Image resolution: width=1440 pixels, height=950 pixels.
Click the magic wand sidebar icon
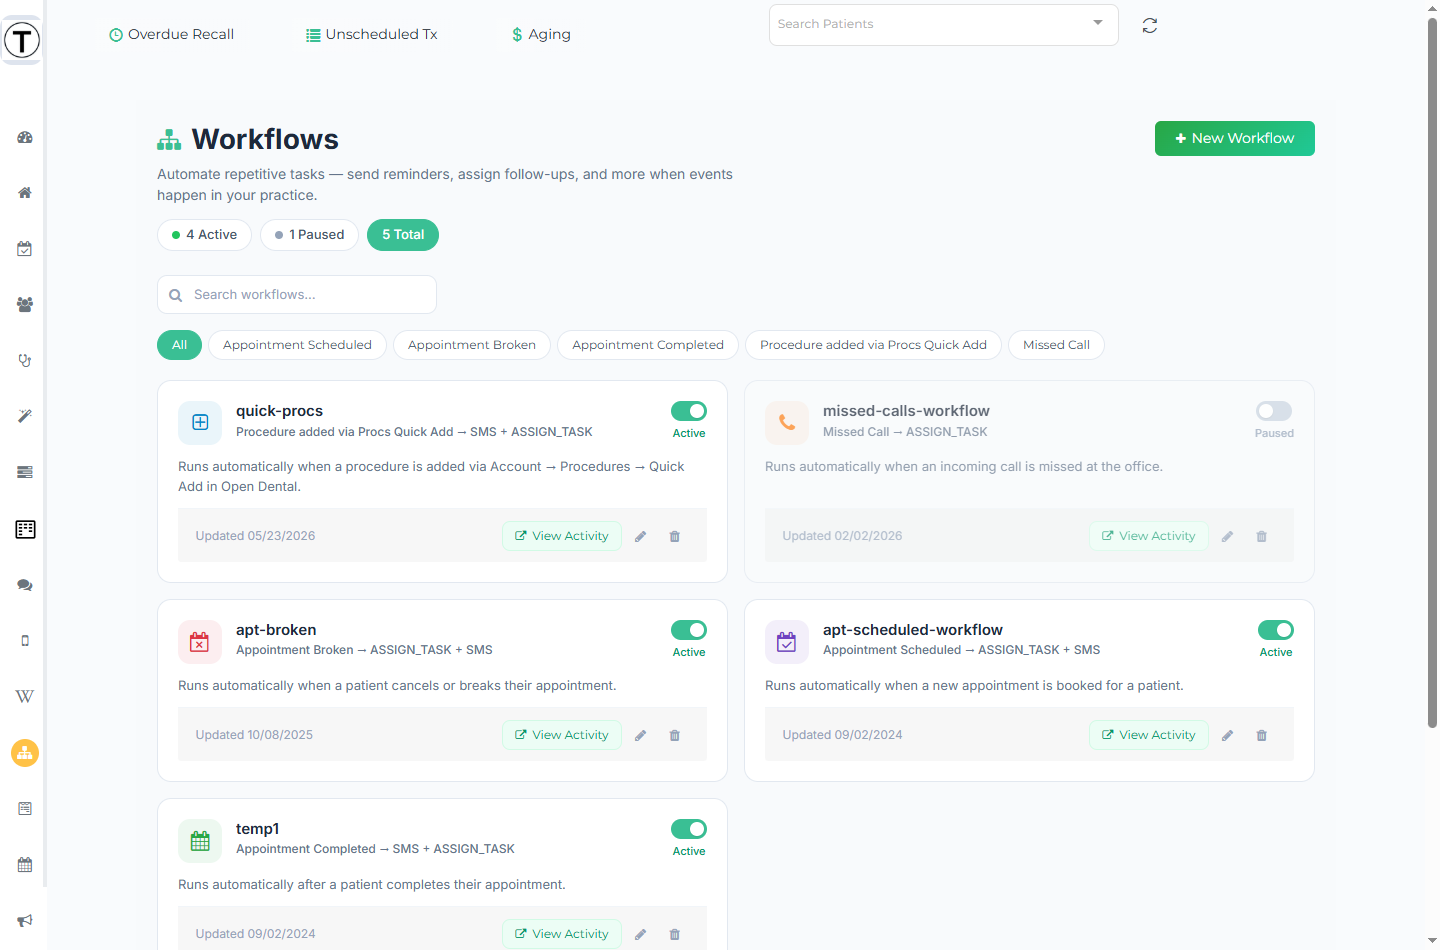point(25,416)
